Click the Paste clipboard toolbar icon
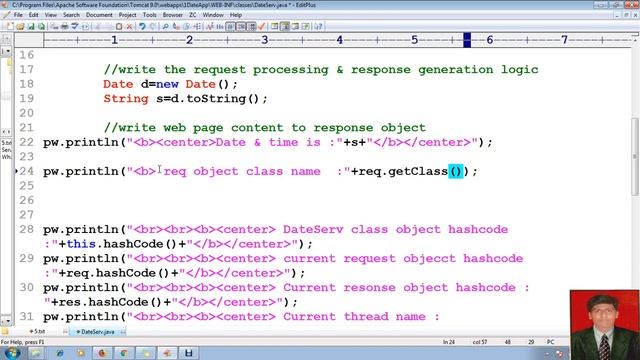The height and width of the screenshot is (360, 640). pyautogui.click(x=119, y=27)
